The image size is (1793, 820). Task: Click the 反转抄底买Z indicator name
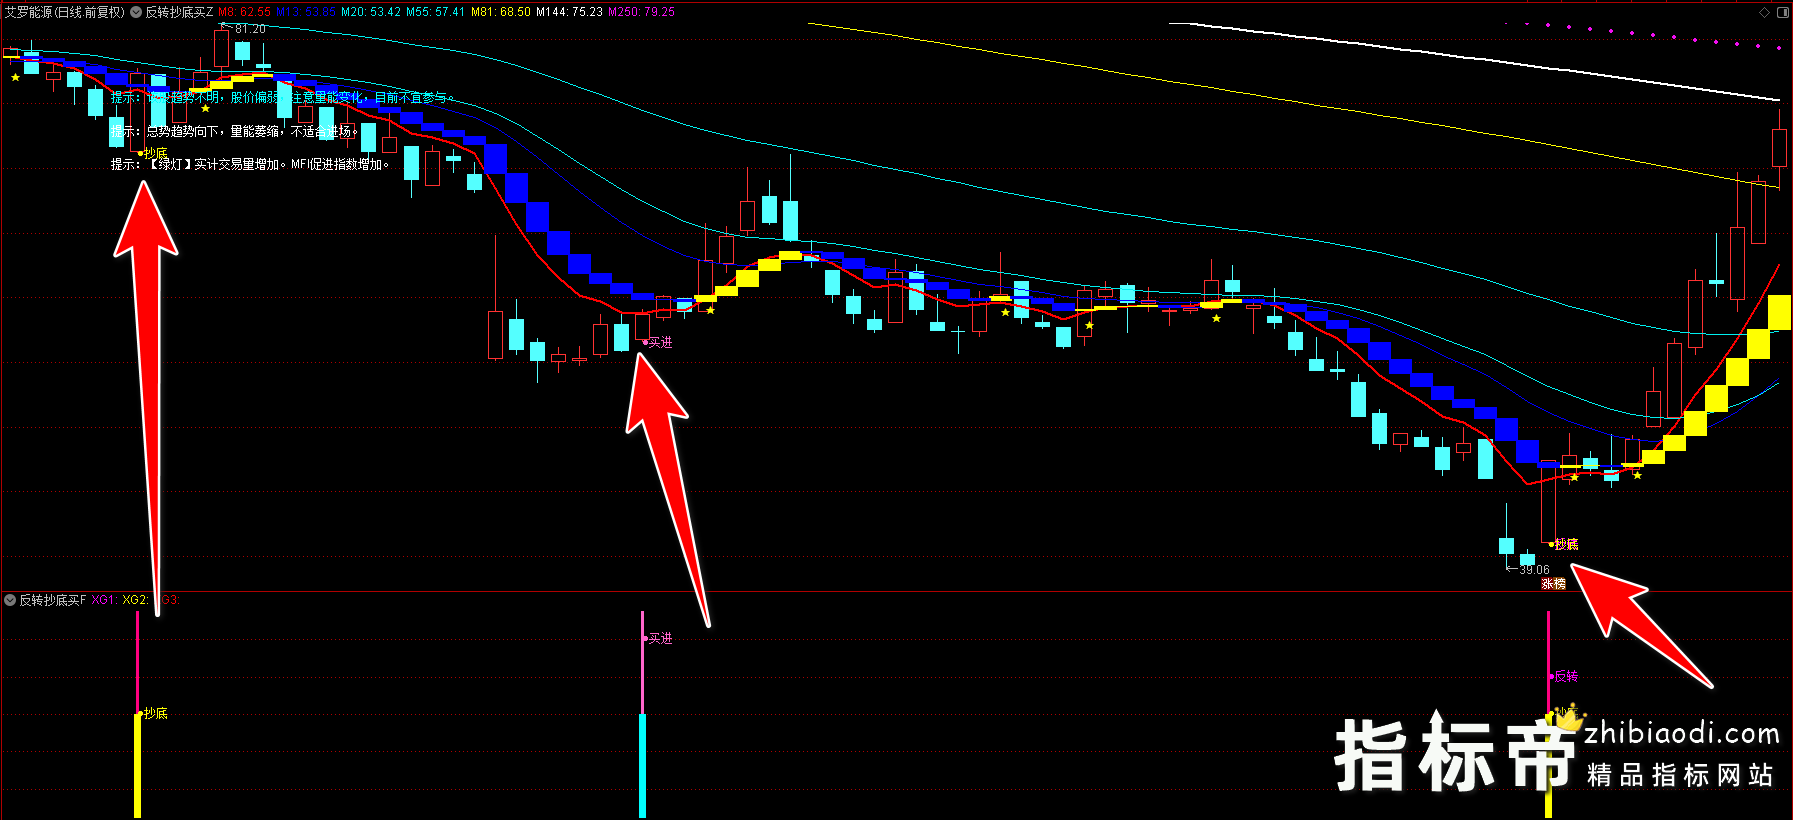(x=180, y=12)
